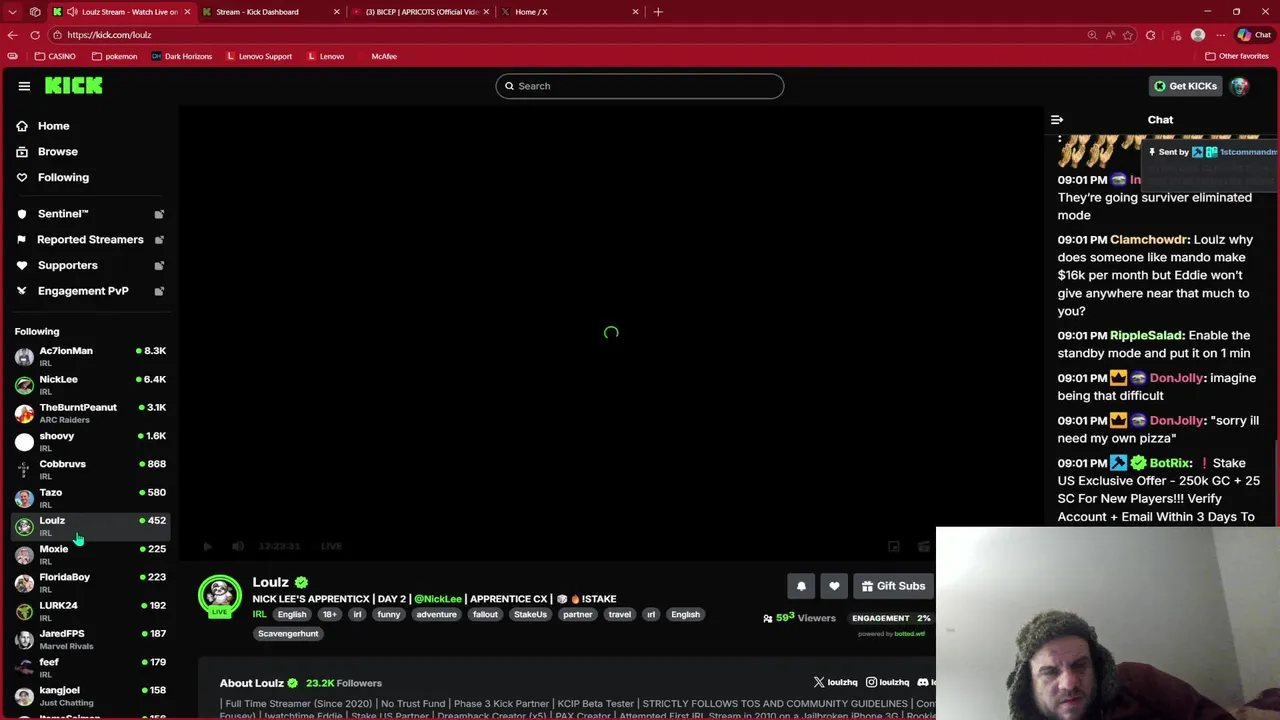Click the pop-out icon beside Engagement PvP
The width and height of the screenshot is (1280, 720).
point(159,291)
